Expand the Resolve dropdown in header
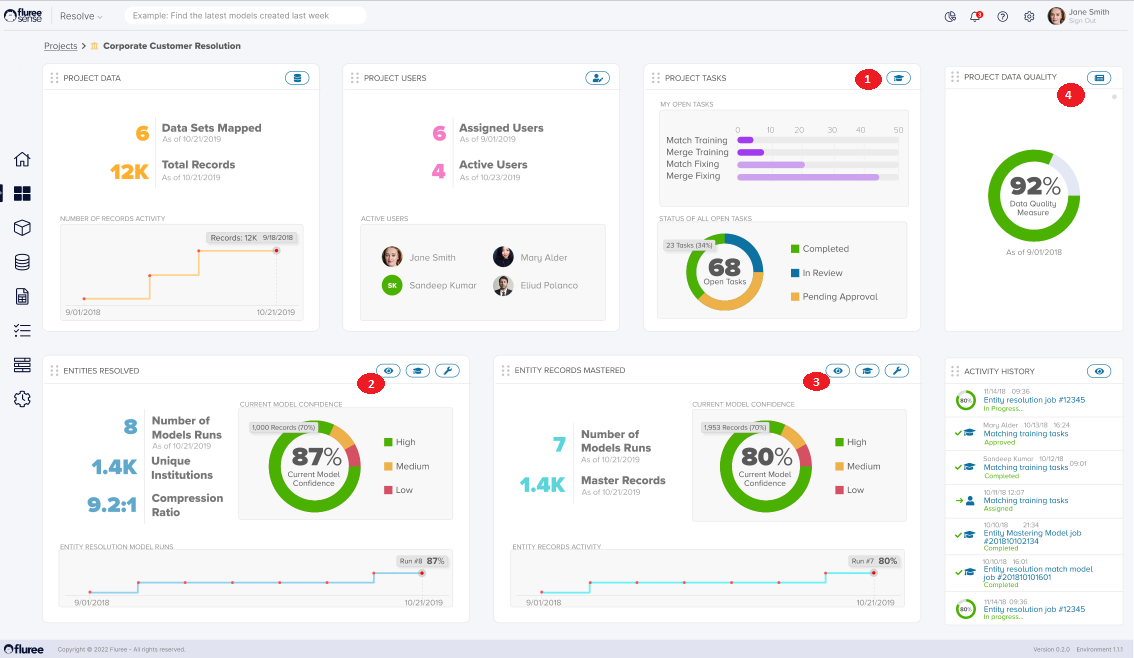Viewport: 1134px width, 658px height. [x=81, y=16]
